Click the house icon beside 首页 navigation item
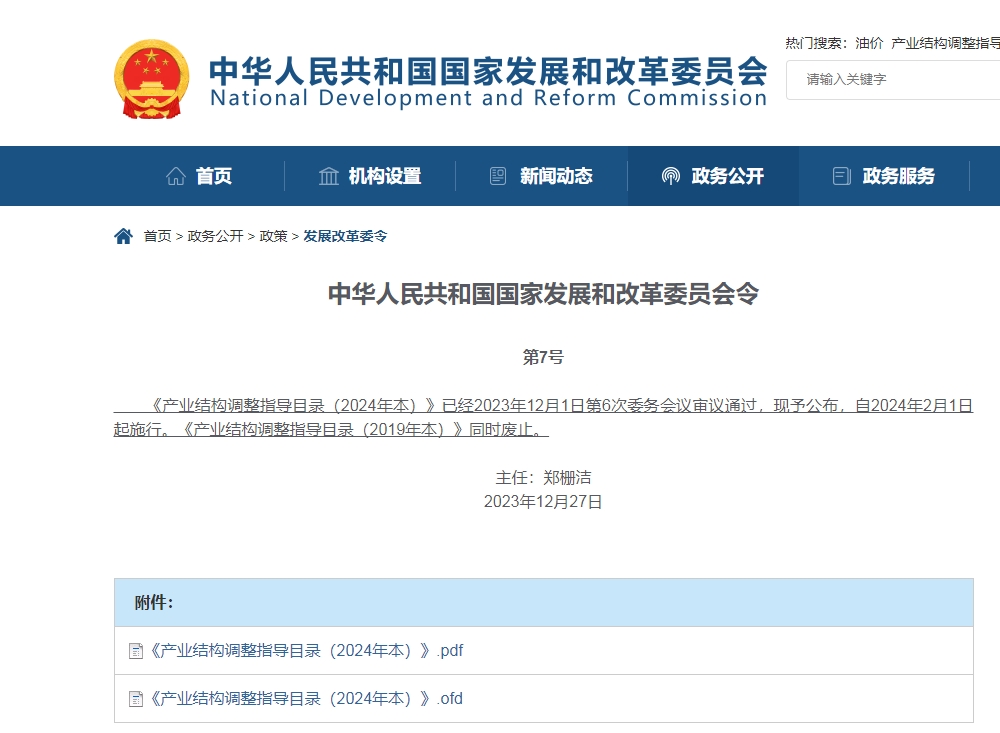The height and width of the screenshot is (733, 1000). pyautogui.click(x=175, y=176)
